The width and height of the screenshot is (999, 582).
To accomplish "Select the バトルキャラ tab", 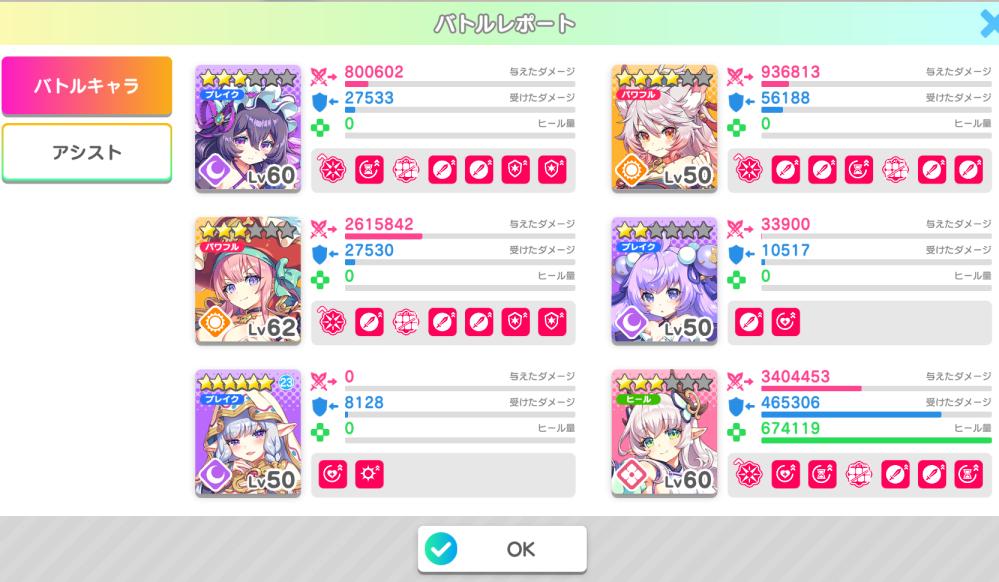I will 87,85.
